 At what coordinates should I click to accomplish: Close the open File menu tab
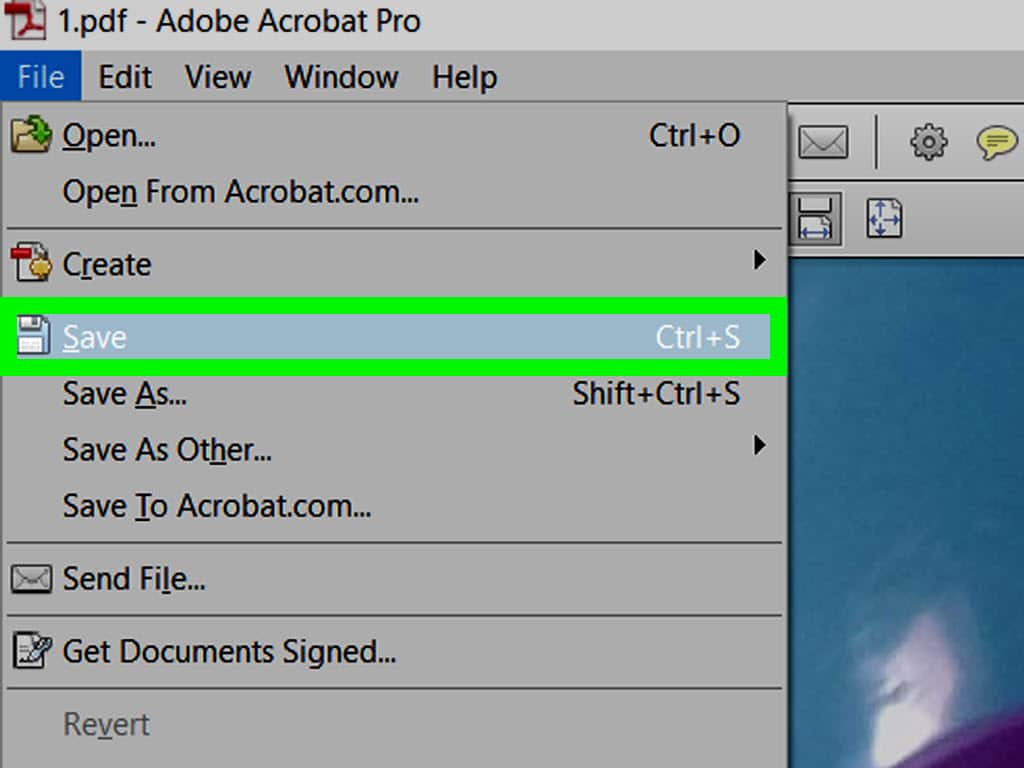pyautogui.click(x=41, y=77)
